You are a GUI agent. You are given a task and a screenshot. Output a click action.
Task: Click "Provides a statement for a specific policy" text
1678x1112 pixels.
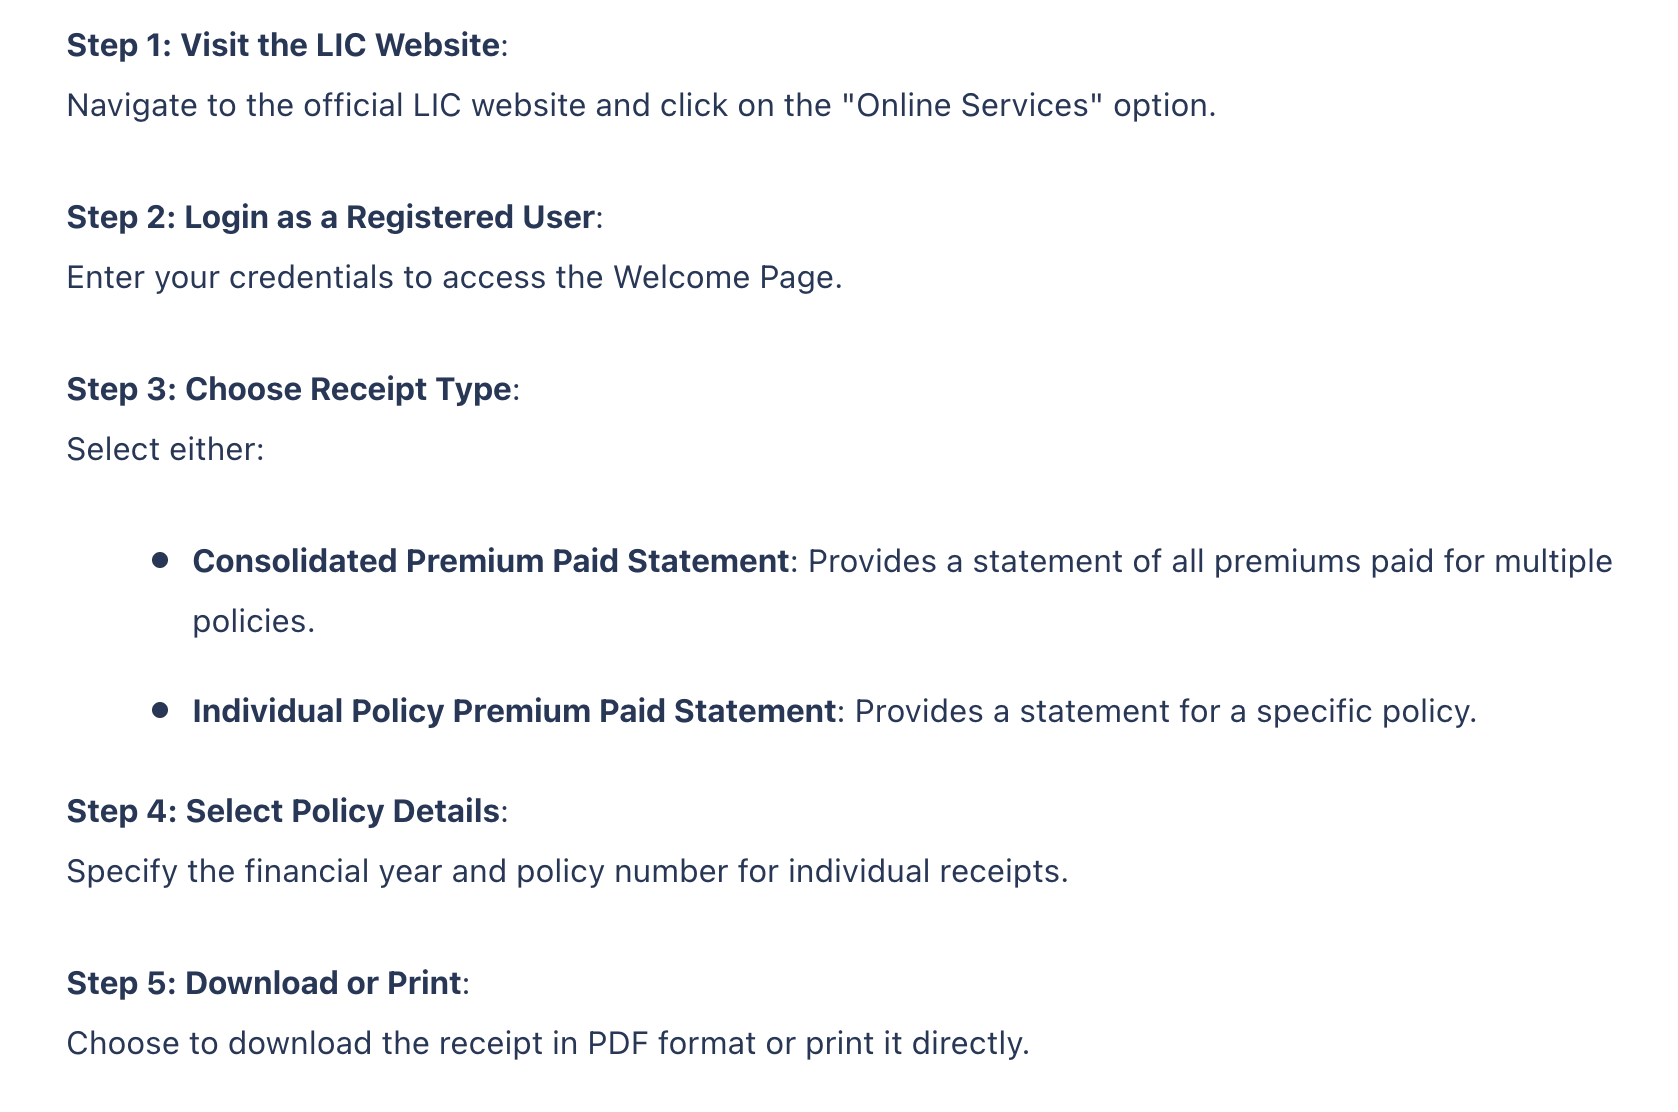[1165, 711]
